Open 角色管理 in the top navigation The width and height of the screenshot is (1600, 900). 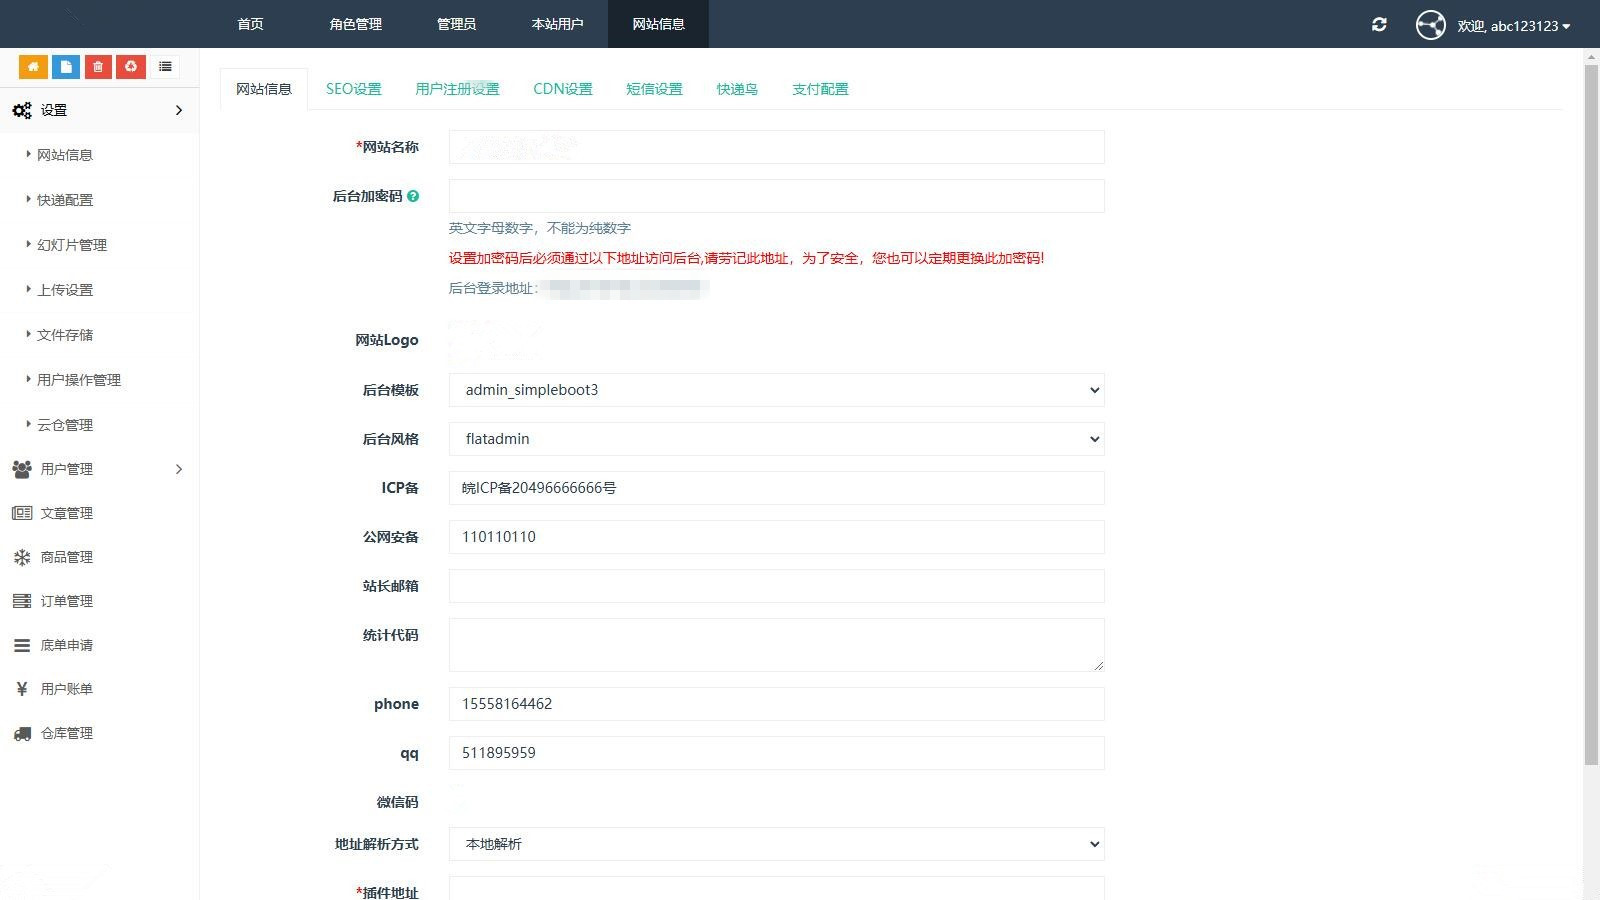[355, 24]
